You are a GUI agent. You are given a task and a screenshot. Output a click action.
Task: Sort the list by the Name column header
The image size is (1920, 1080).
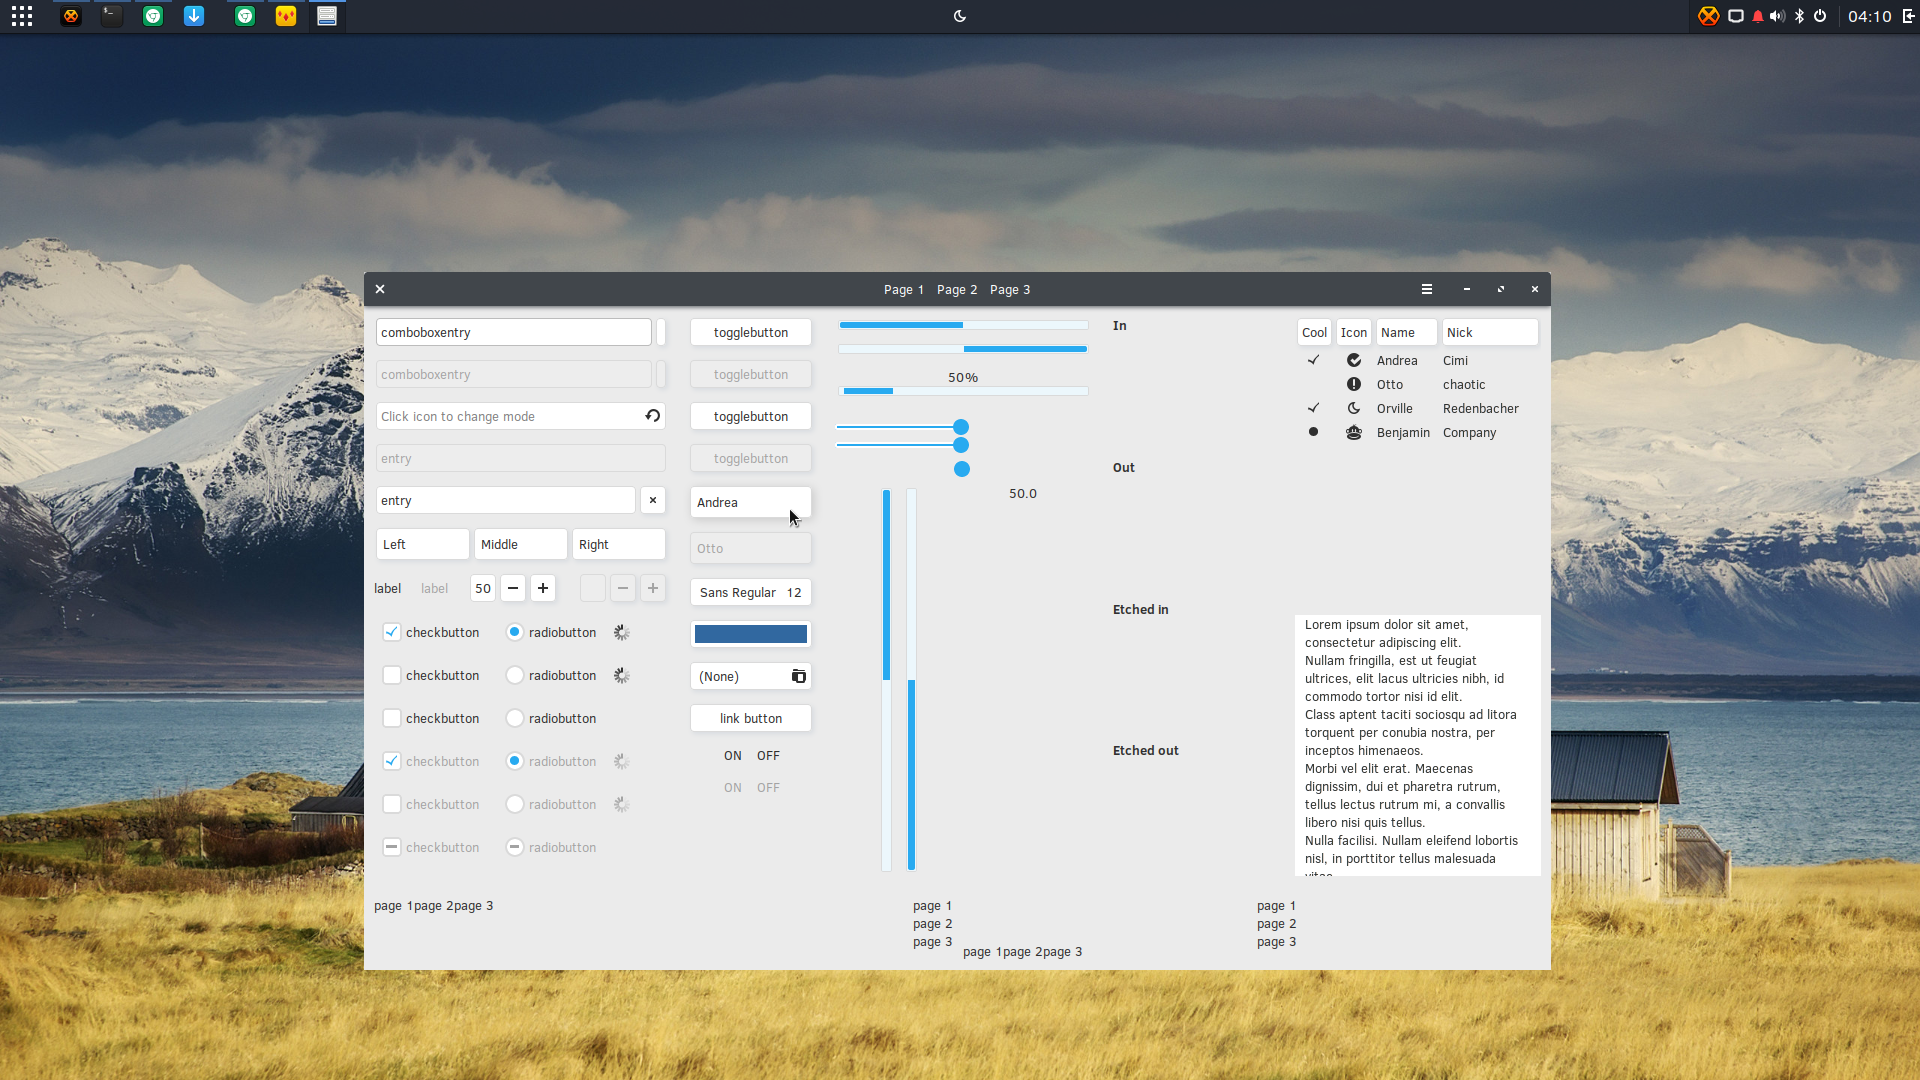tap(1406, 332)
